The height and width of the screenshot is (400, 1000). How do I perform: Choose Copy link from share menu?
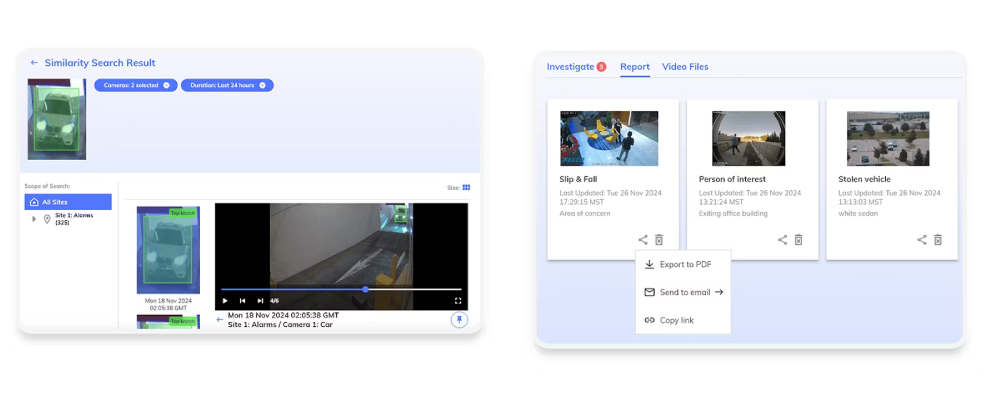(676, 320)
